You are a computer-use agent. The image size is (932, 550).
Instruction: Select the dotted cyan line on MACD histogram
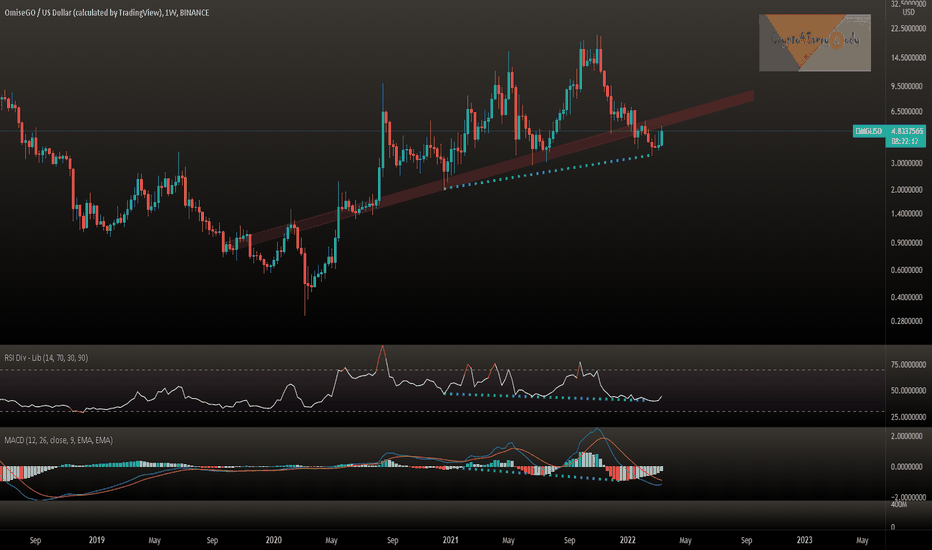pyautogui.click(x=541, y=474)
